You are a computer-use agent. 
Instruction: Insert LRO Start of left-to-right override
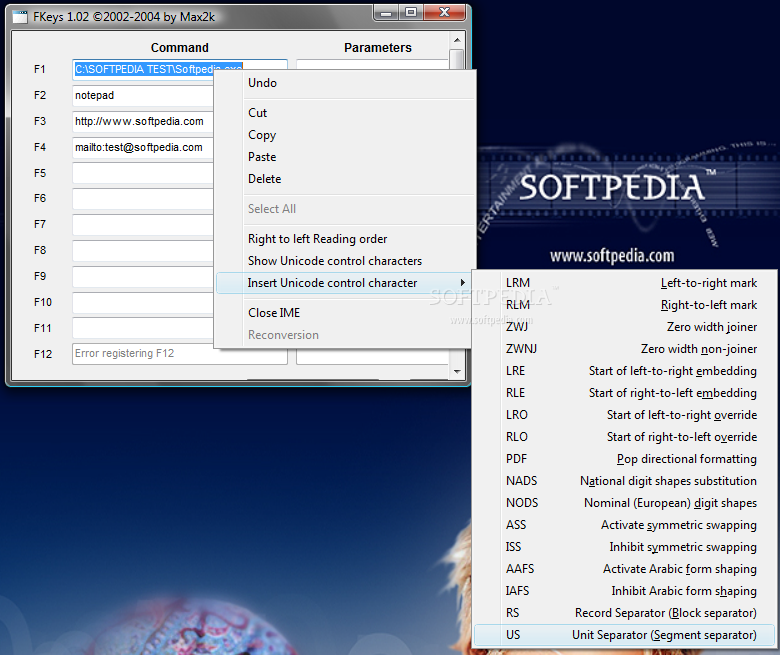click(x=625, y=415)
